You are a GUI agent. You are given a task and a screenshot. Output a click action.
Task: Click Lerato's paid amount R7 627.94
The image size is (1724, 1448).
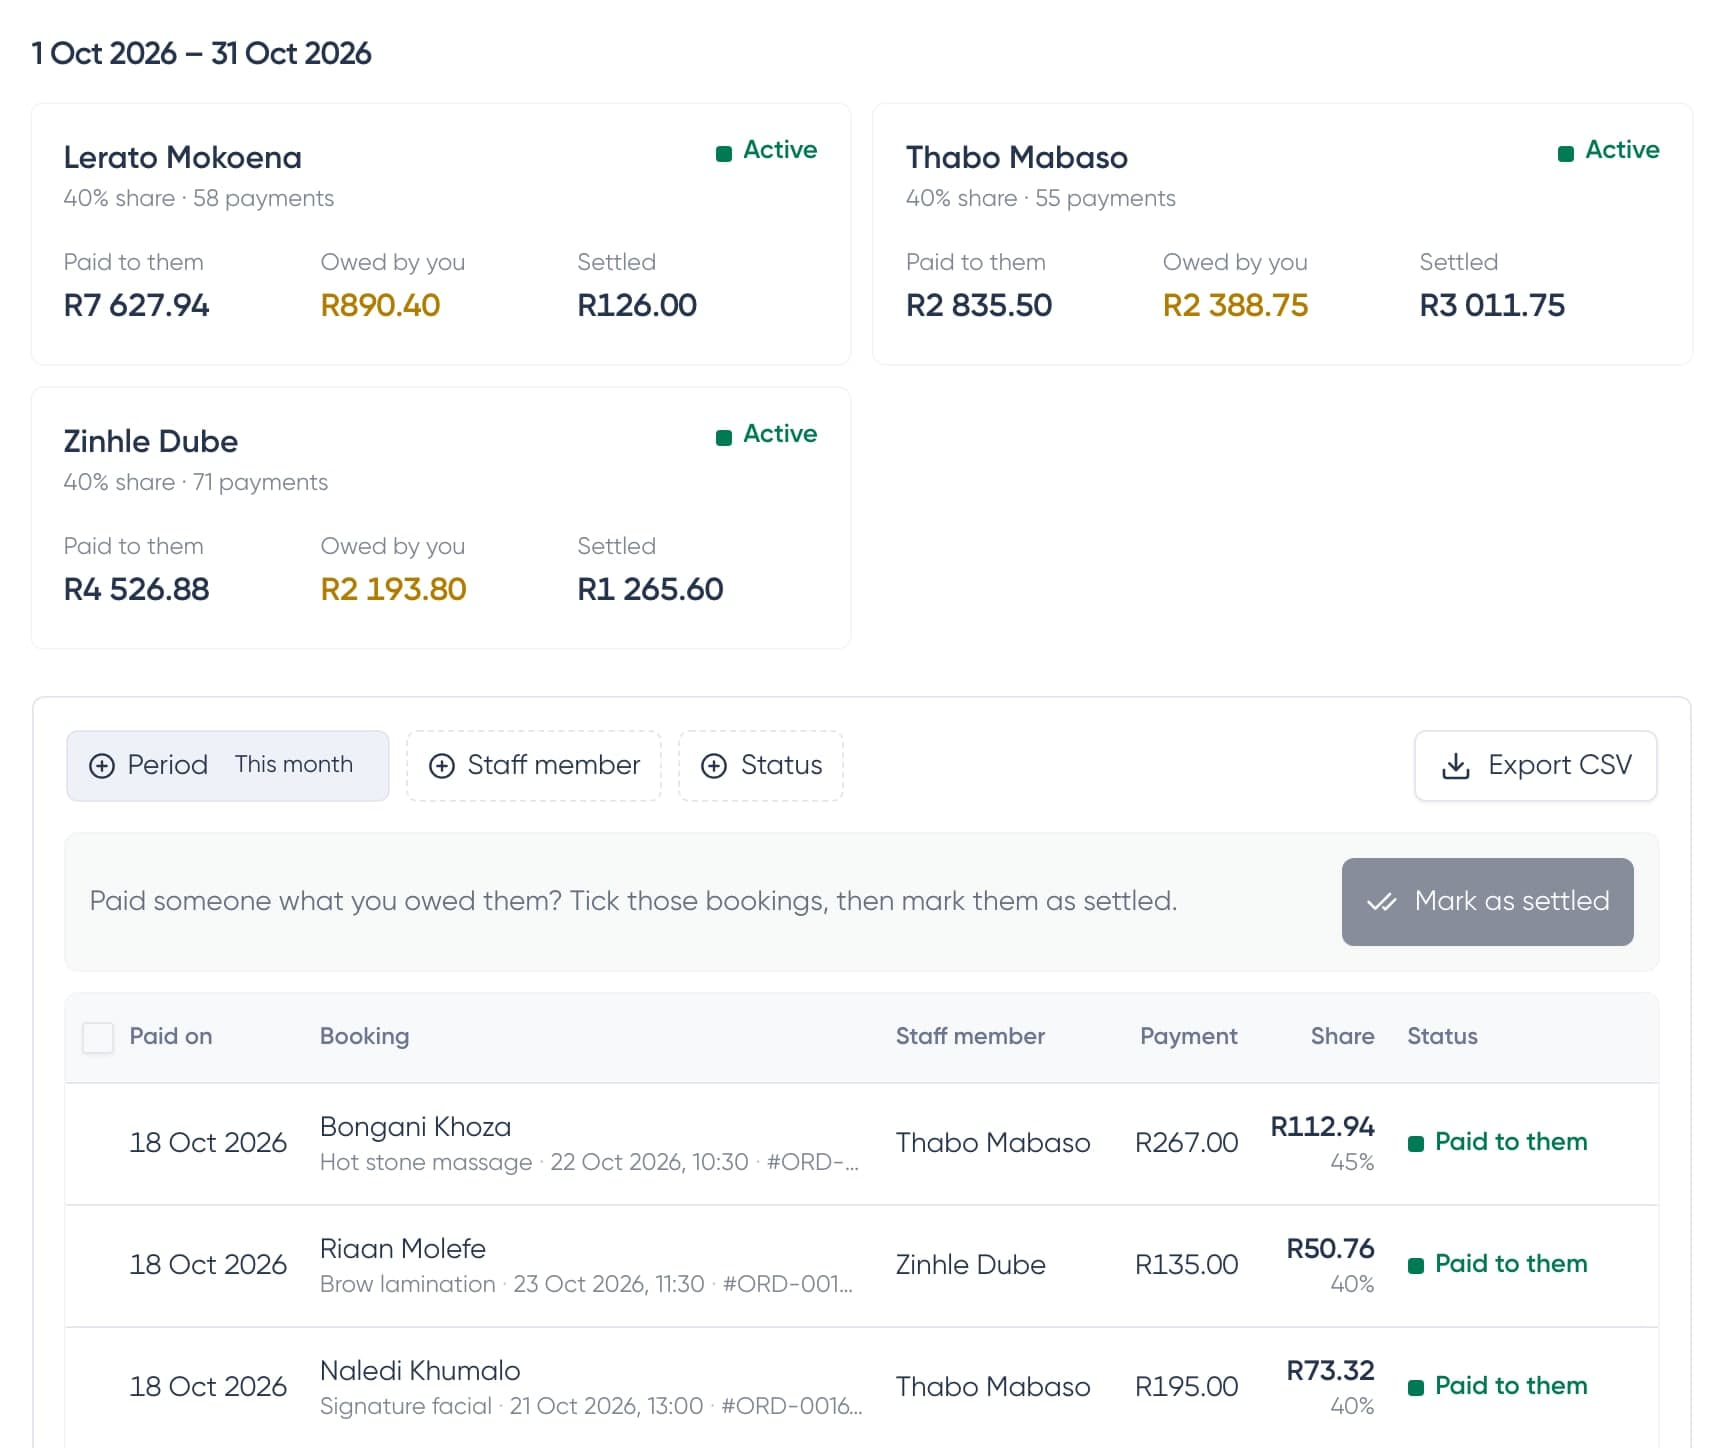coord(136,305)
